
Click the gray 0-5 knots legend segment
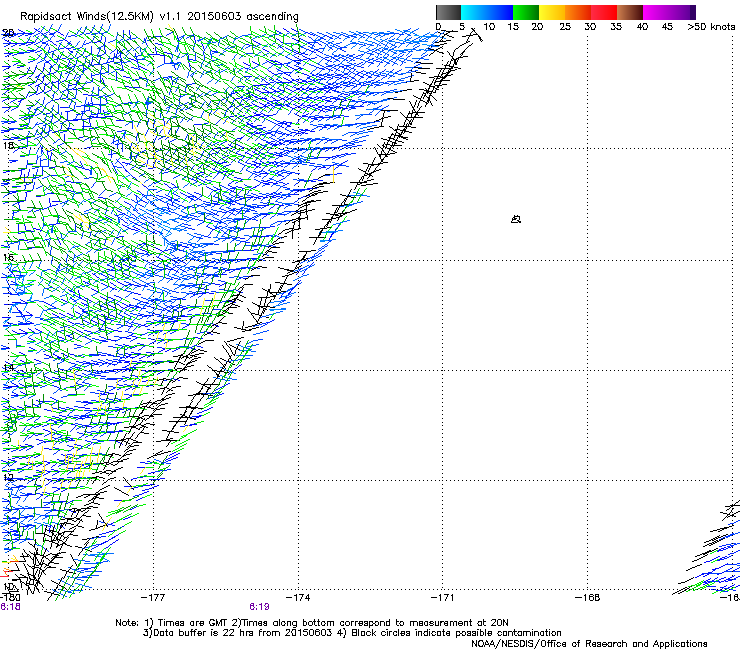coord(448,12)
